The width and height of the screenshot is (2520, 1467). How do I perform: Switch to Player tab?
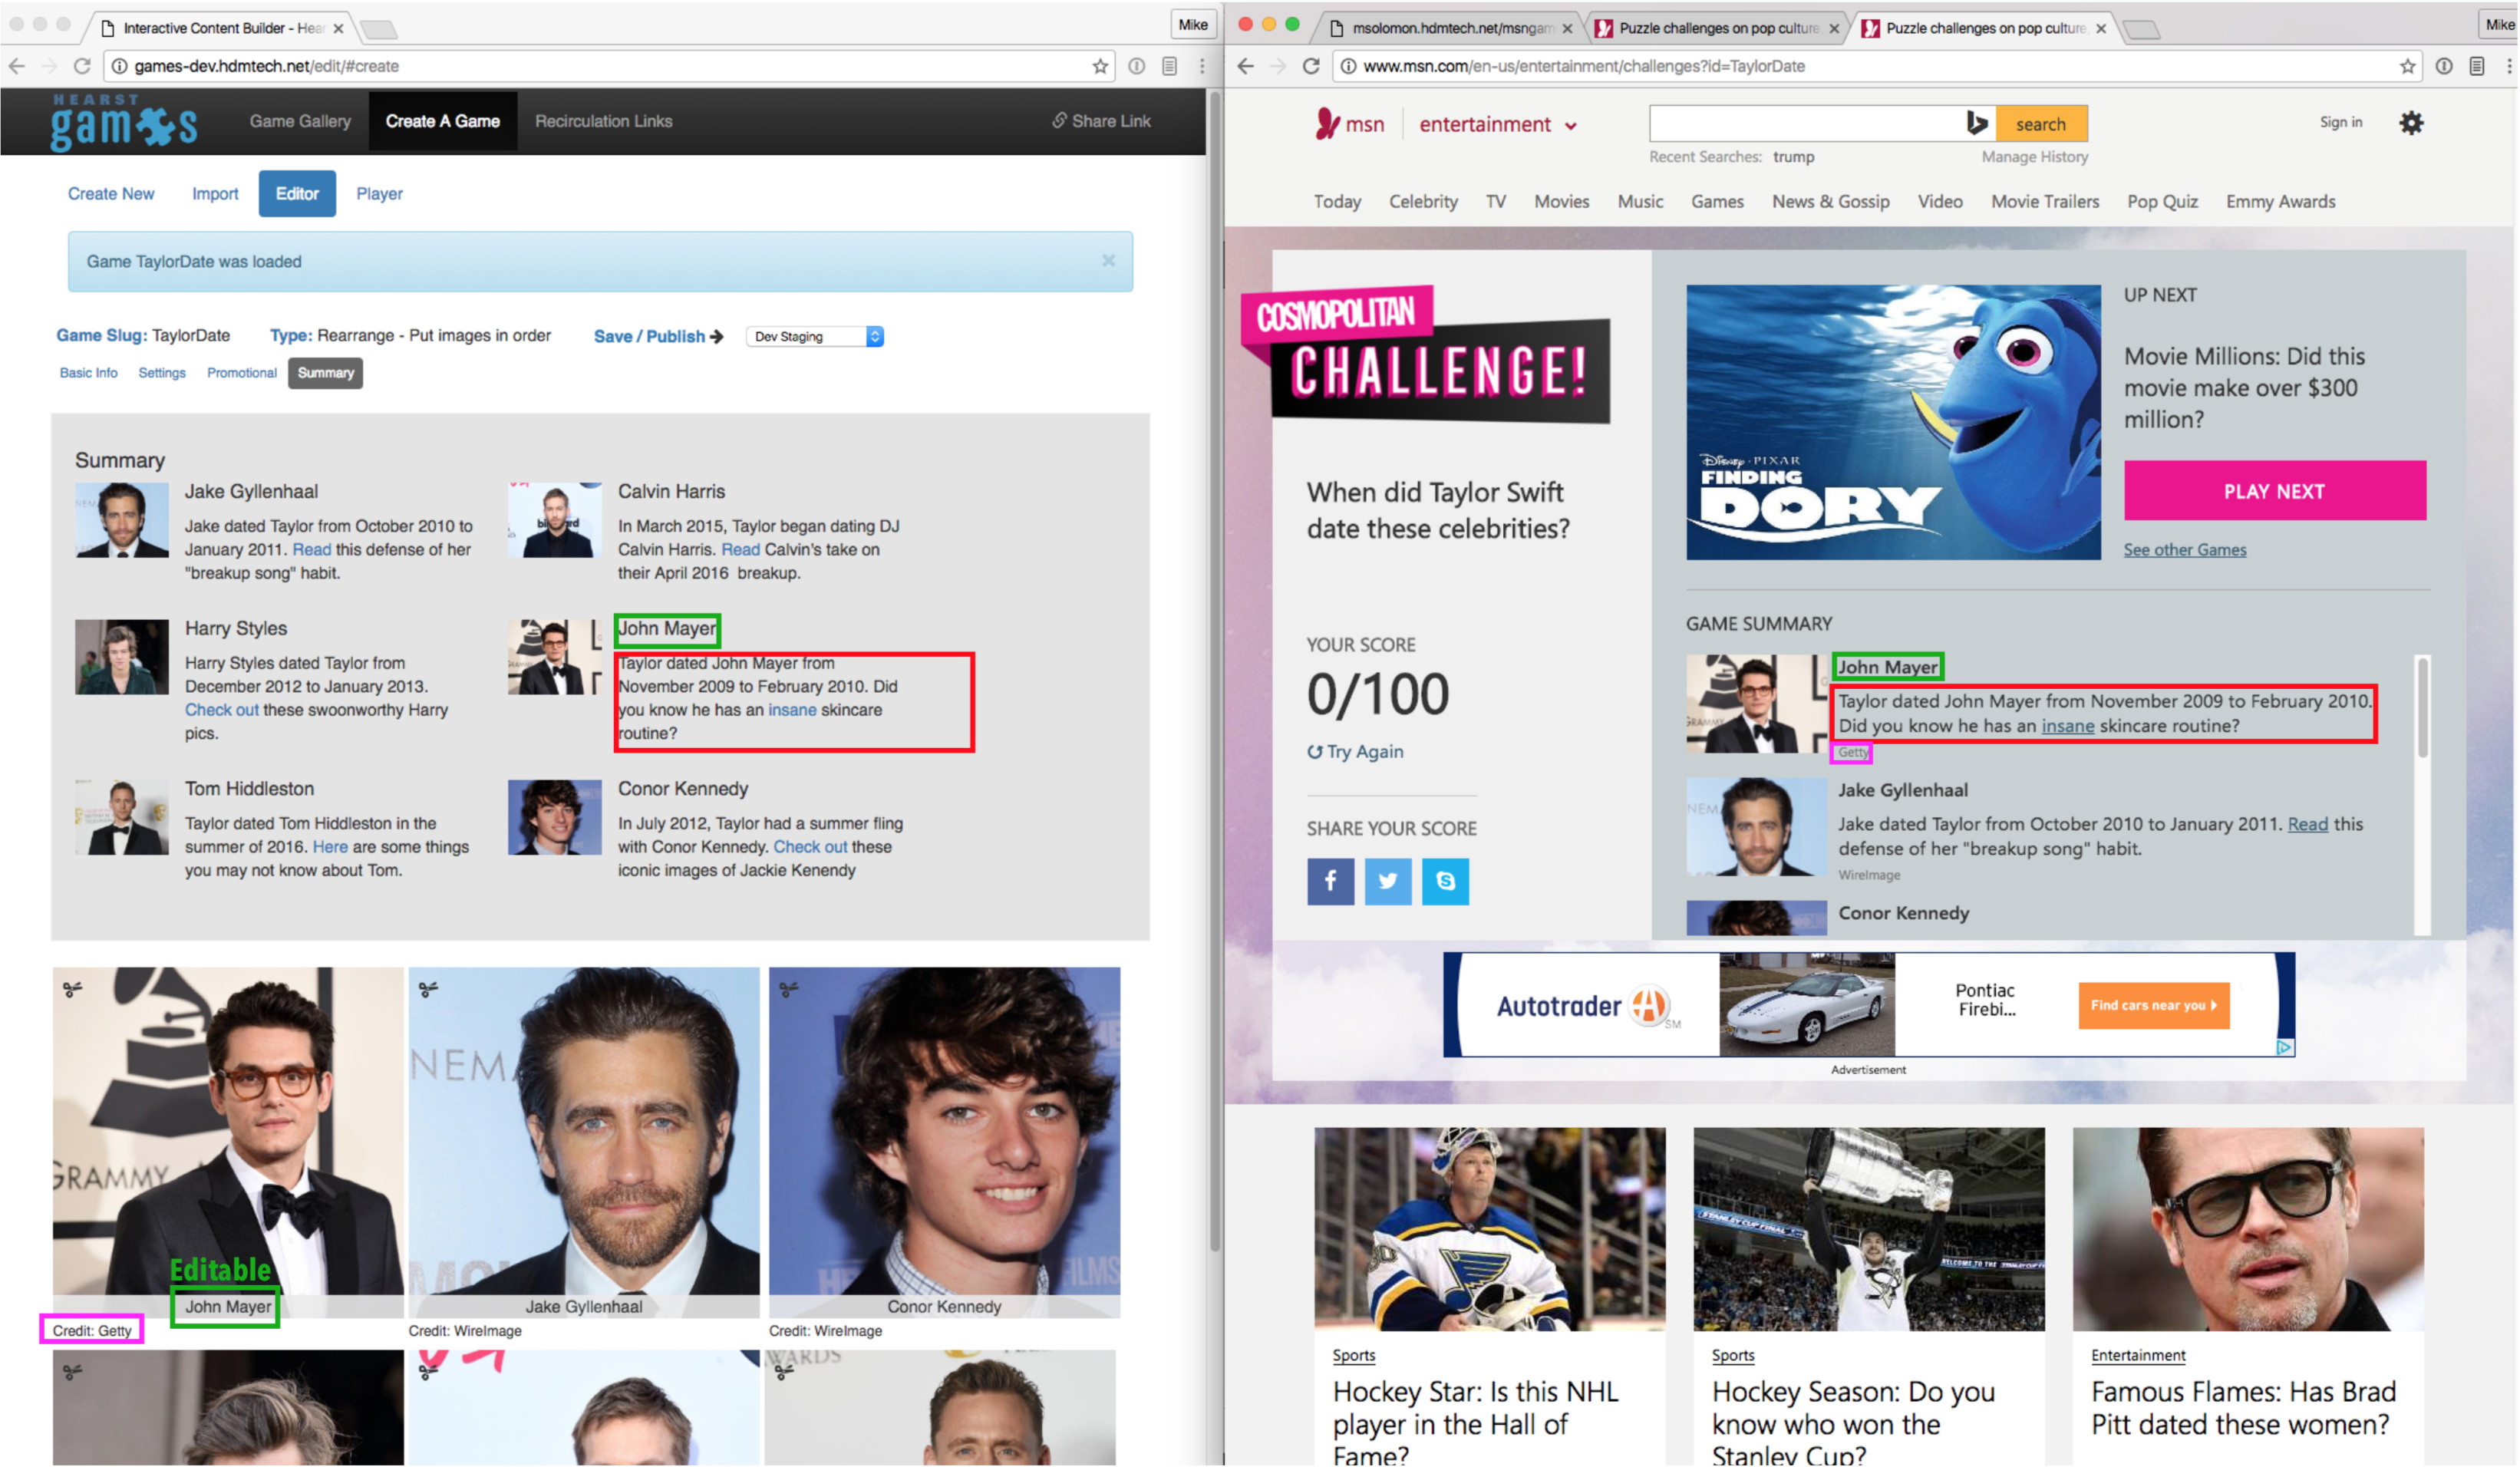380,194
